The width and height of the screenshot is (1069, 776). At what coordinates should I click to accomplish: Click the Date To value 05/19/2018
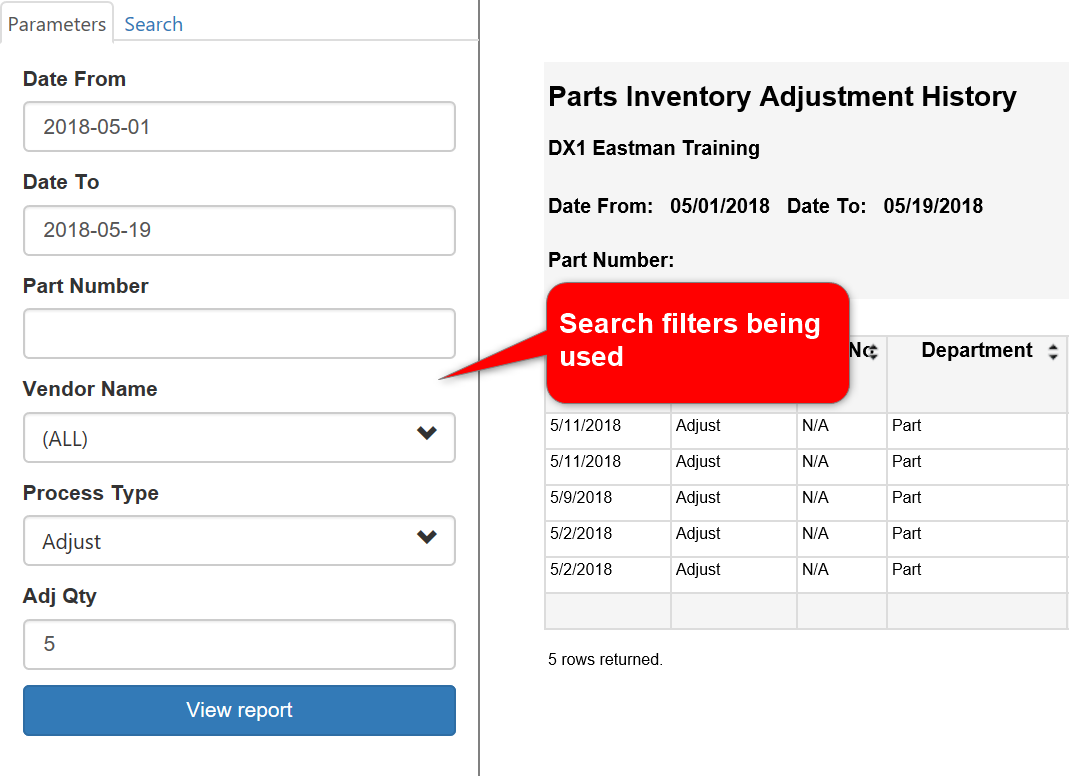point(933,206)
